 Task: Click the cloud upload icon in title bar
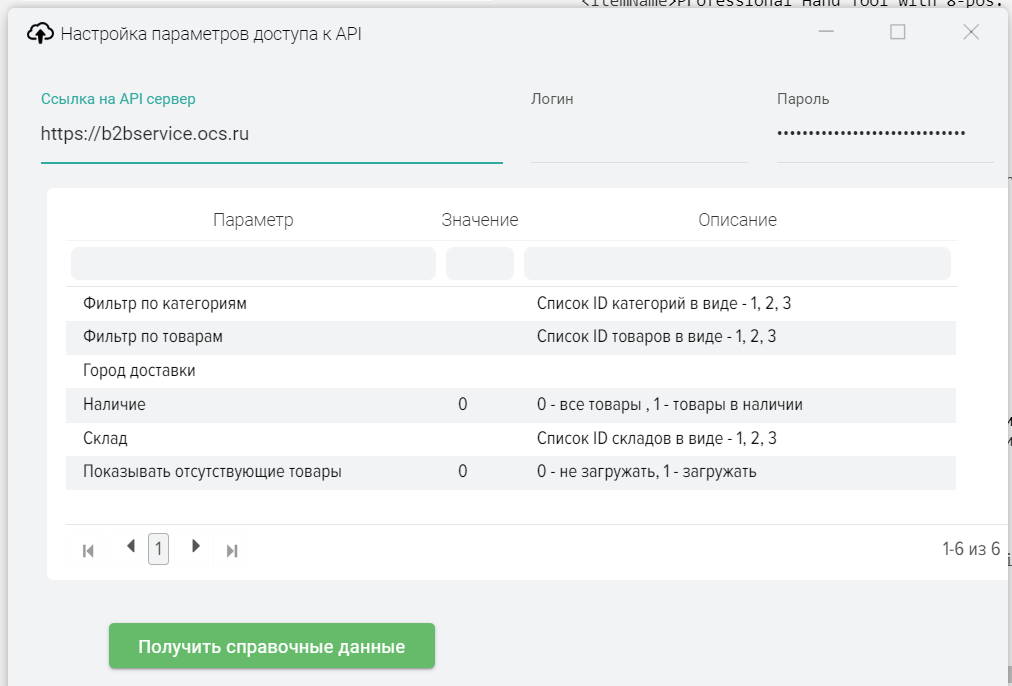point(39,33)
